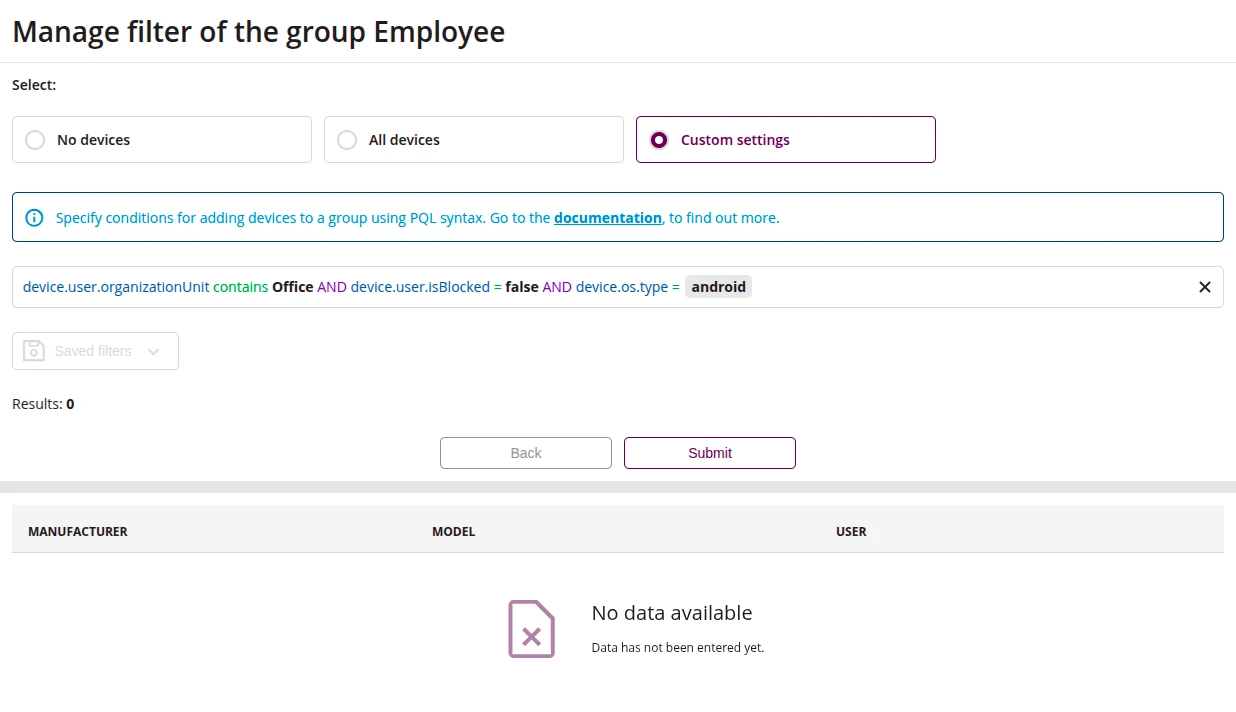Select the All devices radio option
Image resolution: width=1236 pixels, height=712 pixels.
point(474,140)
